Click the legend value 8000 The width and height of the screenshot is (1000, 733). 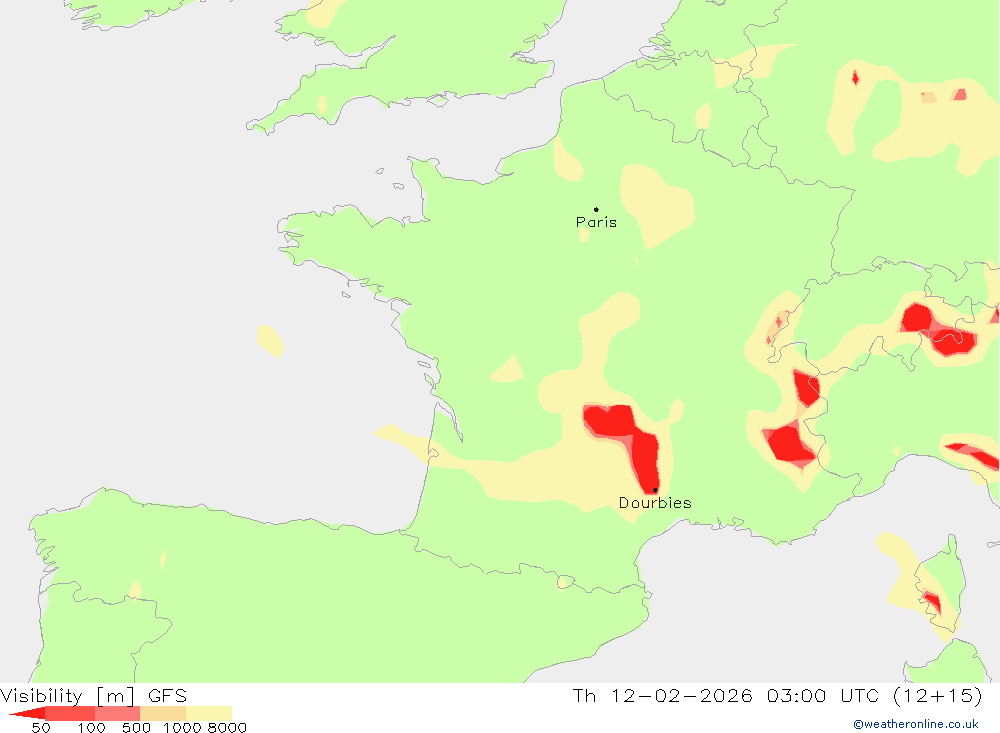pos(227,727)
